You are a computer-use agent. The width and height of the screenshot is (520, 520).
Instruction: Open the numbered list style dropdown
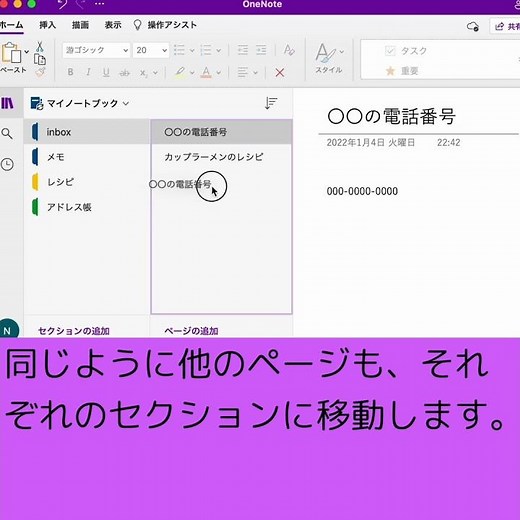click(219, 51)
